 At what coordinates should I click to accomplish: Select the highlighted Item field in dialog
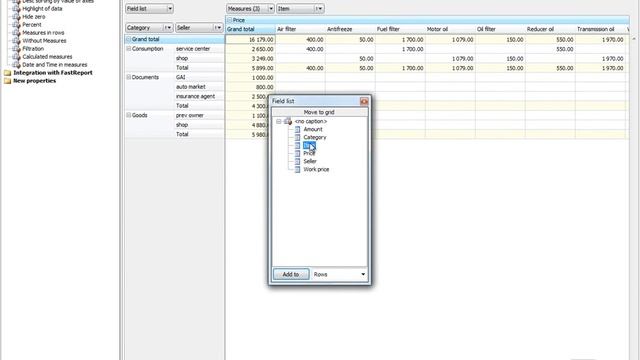click(309, 145)
